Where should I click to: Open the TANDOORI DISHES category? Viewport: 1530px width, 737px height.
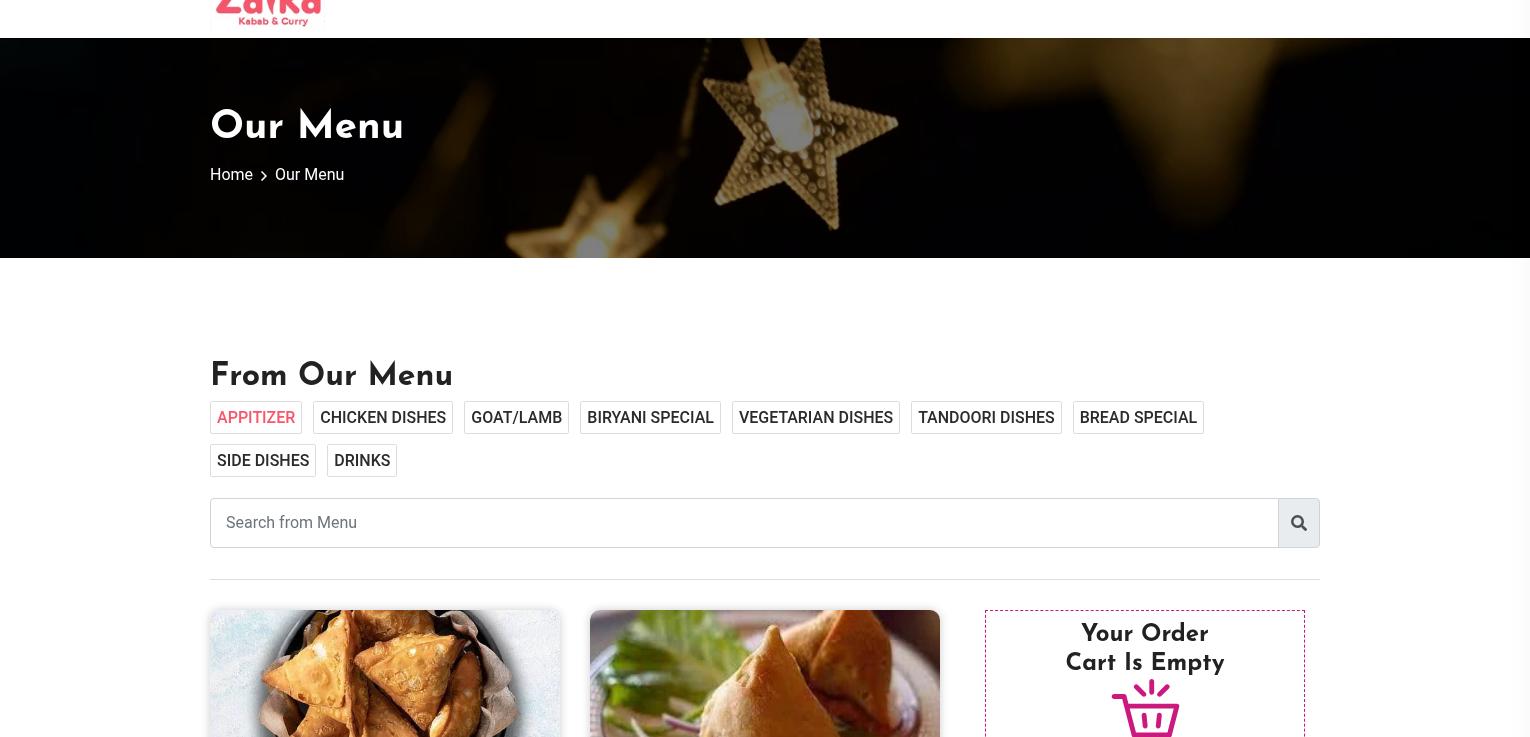click(x=986, y=418)
